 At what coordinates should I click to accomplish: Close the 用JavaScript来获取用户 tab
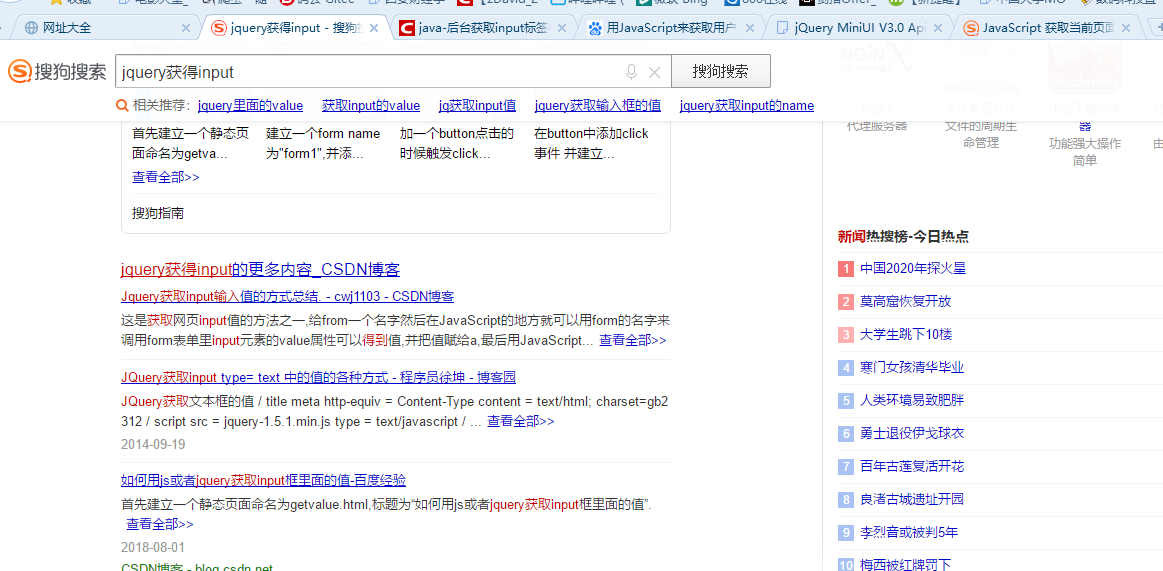pyautogui.click(x=750, y=28)
